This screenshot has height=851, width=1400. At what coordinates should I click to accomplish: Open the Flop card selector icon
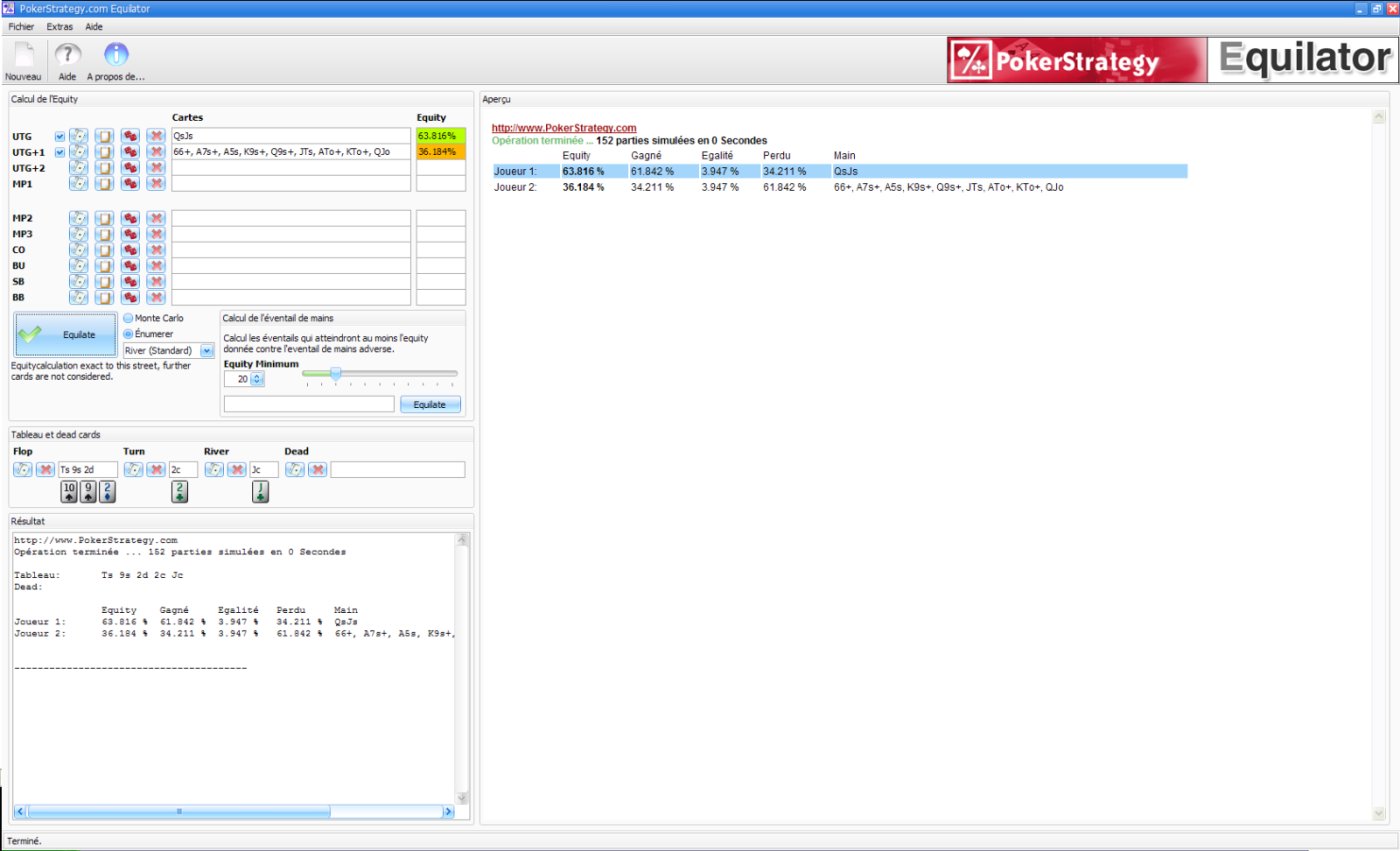[x=22, y=470]
